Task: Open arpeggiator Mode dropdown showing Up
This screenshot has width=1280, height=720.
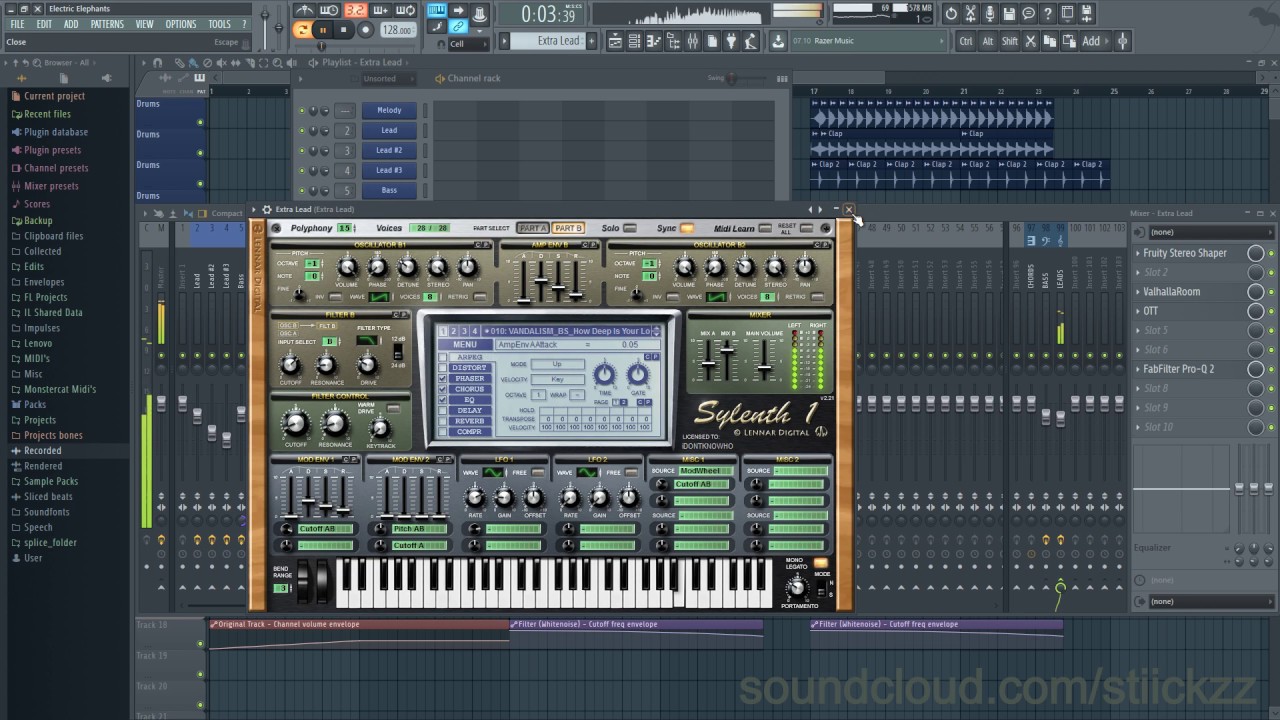Action: point(558,364)
